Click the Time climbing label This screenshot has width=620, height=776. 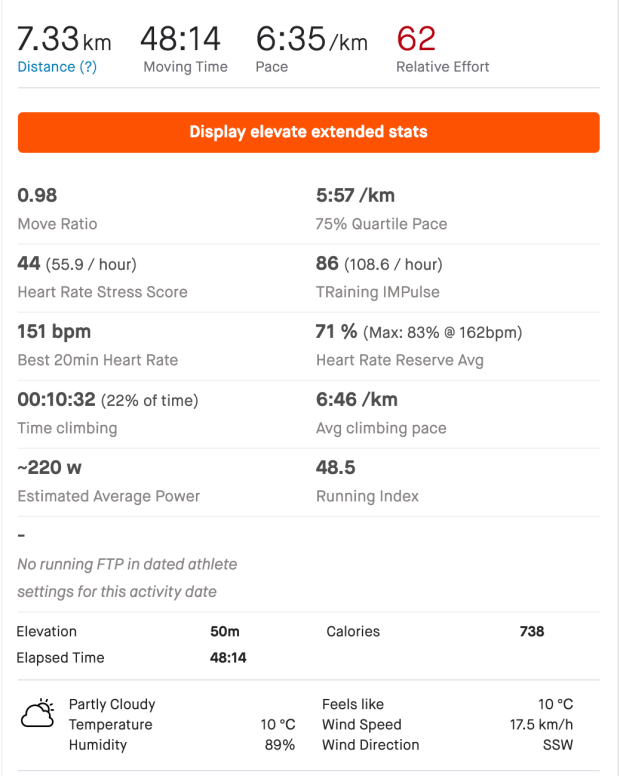67,428
